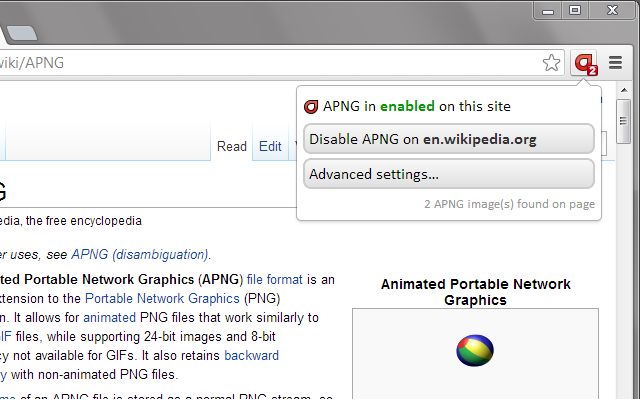Minimize the browser window
640x400 pixels.
(548, 10)
